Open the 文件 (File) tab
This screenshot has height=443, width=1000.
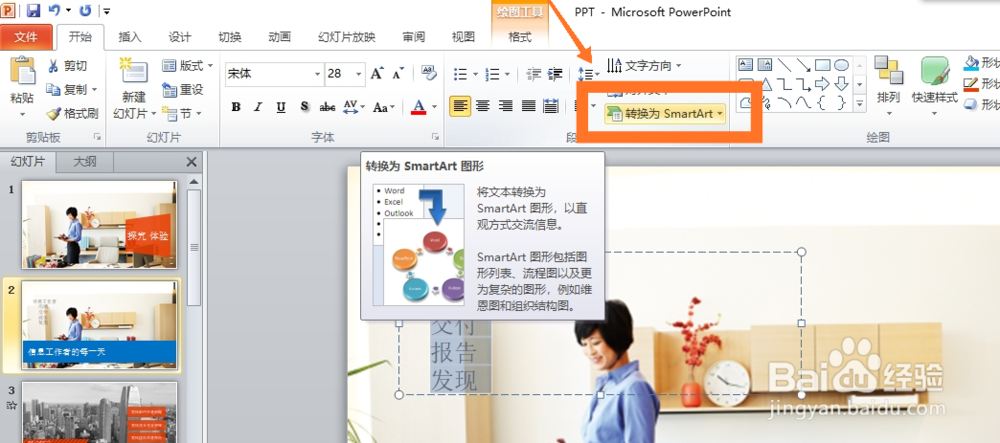pos(26,37)
